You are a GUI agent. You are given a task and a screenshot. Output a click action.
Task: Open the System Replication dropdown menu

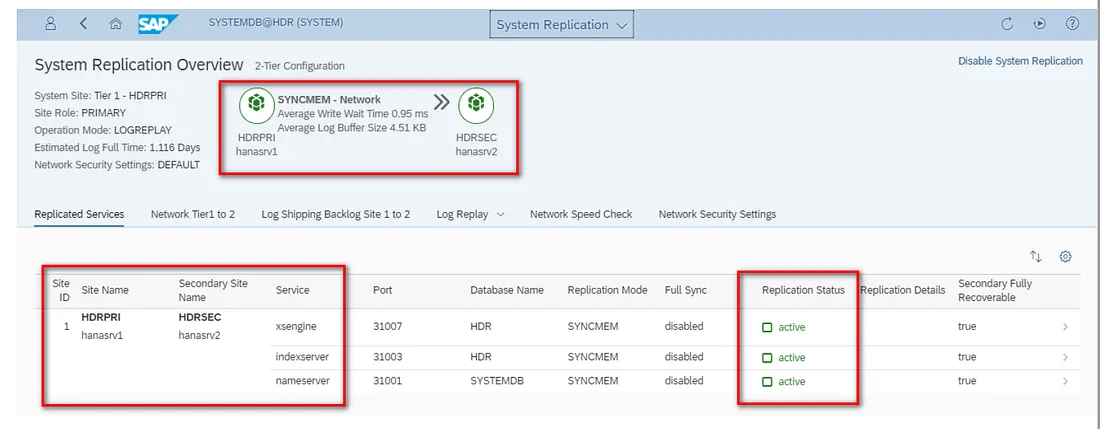pos(561,25)
